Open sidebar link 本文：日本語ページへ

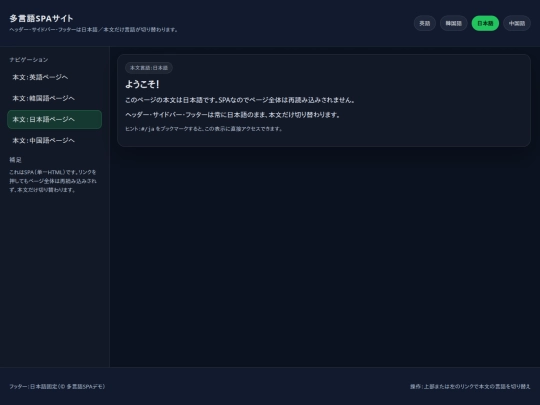54,120
